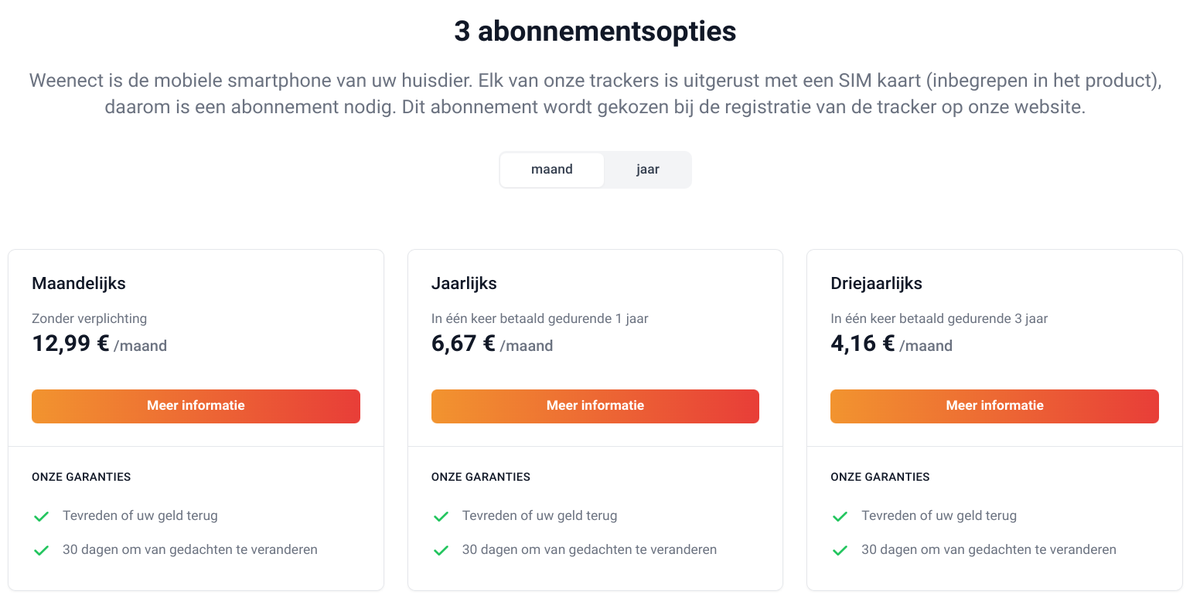The height and width of the screenshot is (600, 1200).
Task: Click second green checkmark in Driejaarlijks card
Action: (840, 550)
